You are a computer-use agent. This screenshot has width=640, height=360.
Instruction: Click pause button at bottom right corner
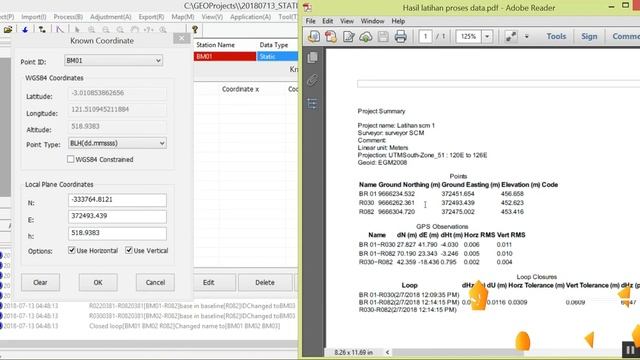tap(631, 350)
